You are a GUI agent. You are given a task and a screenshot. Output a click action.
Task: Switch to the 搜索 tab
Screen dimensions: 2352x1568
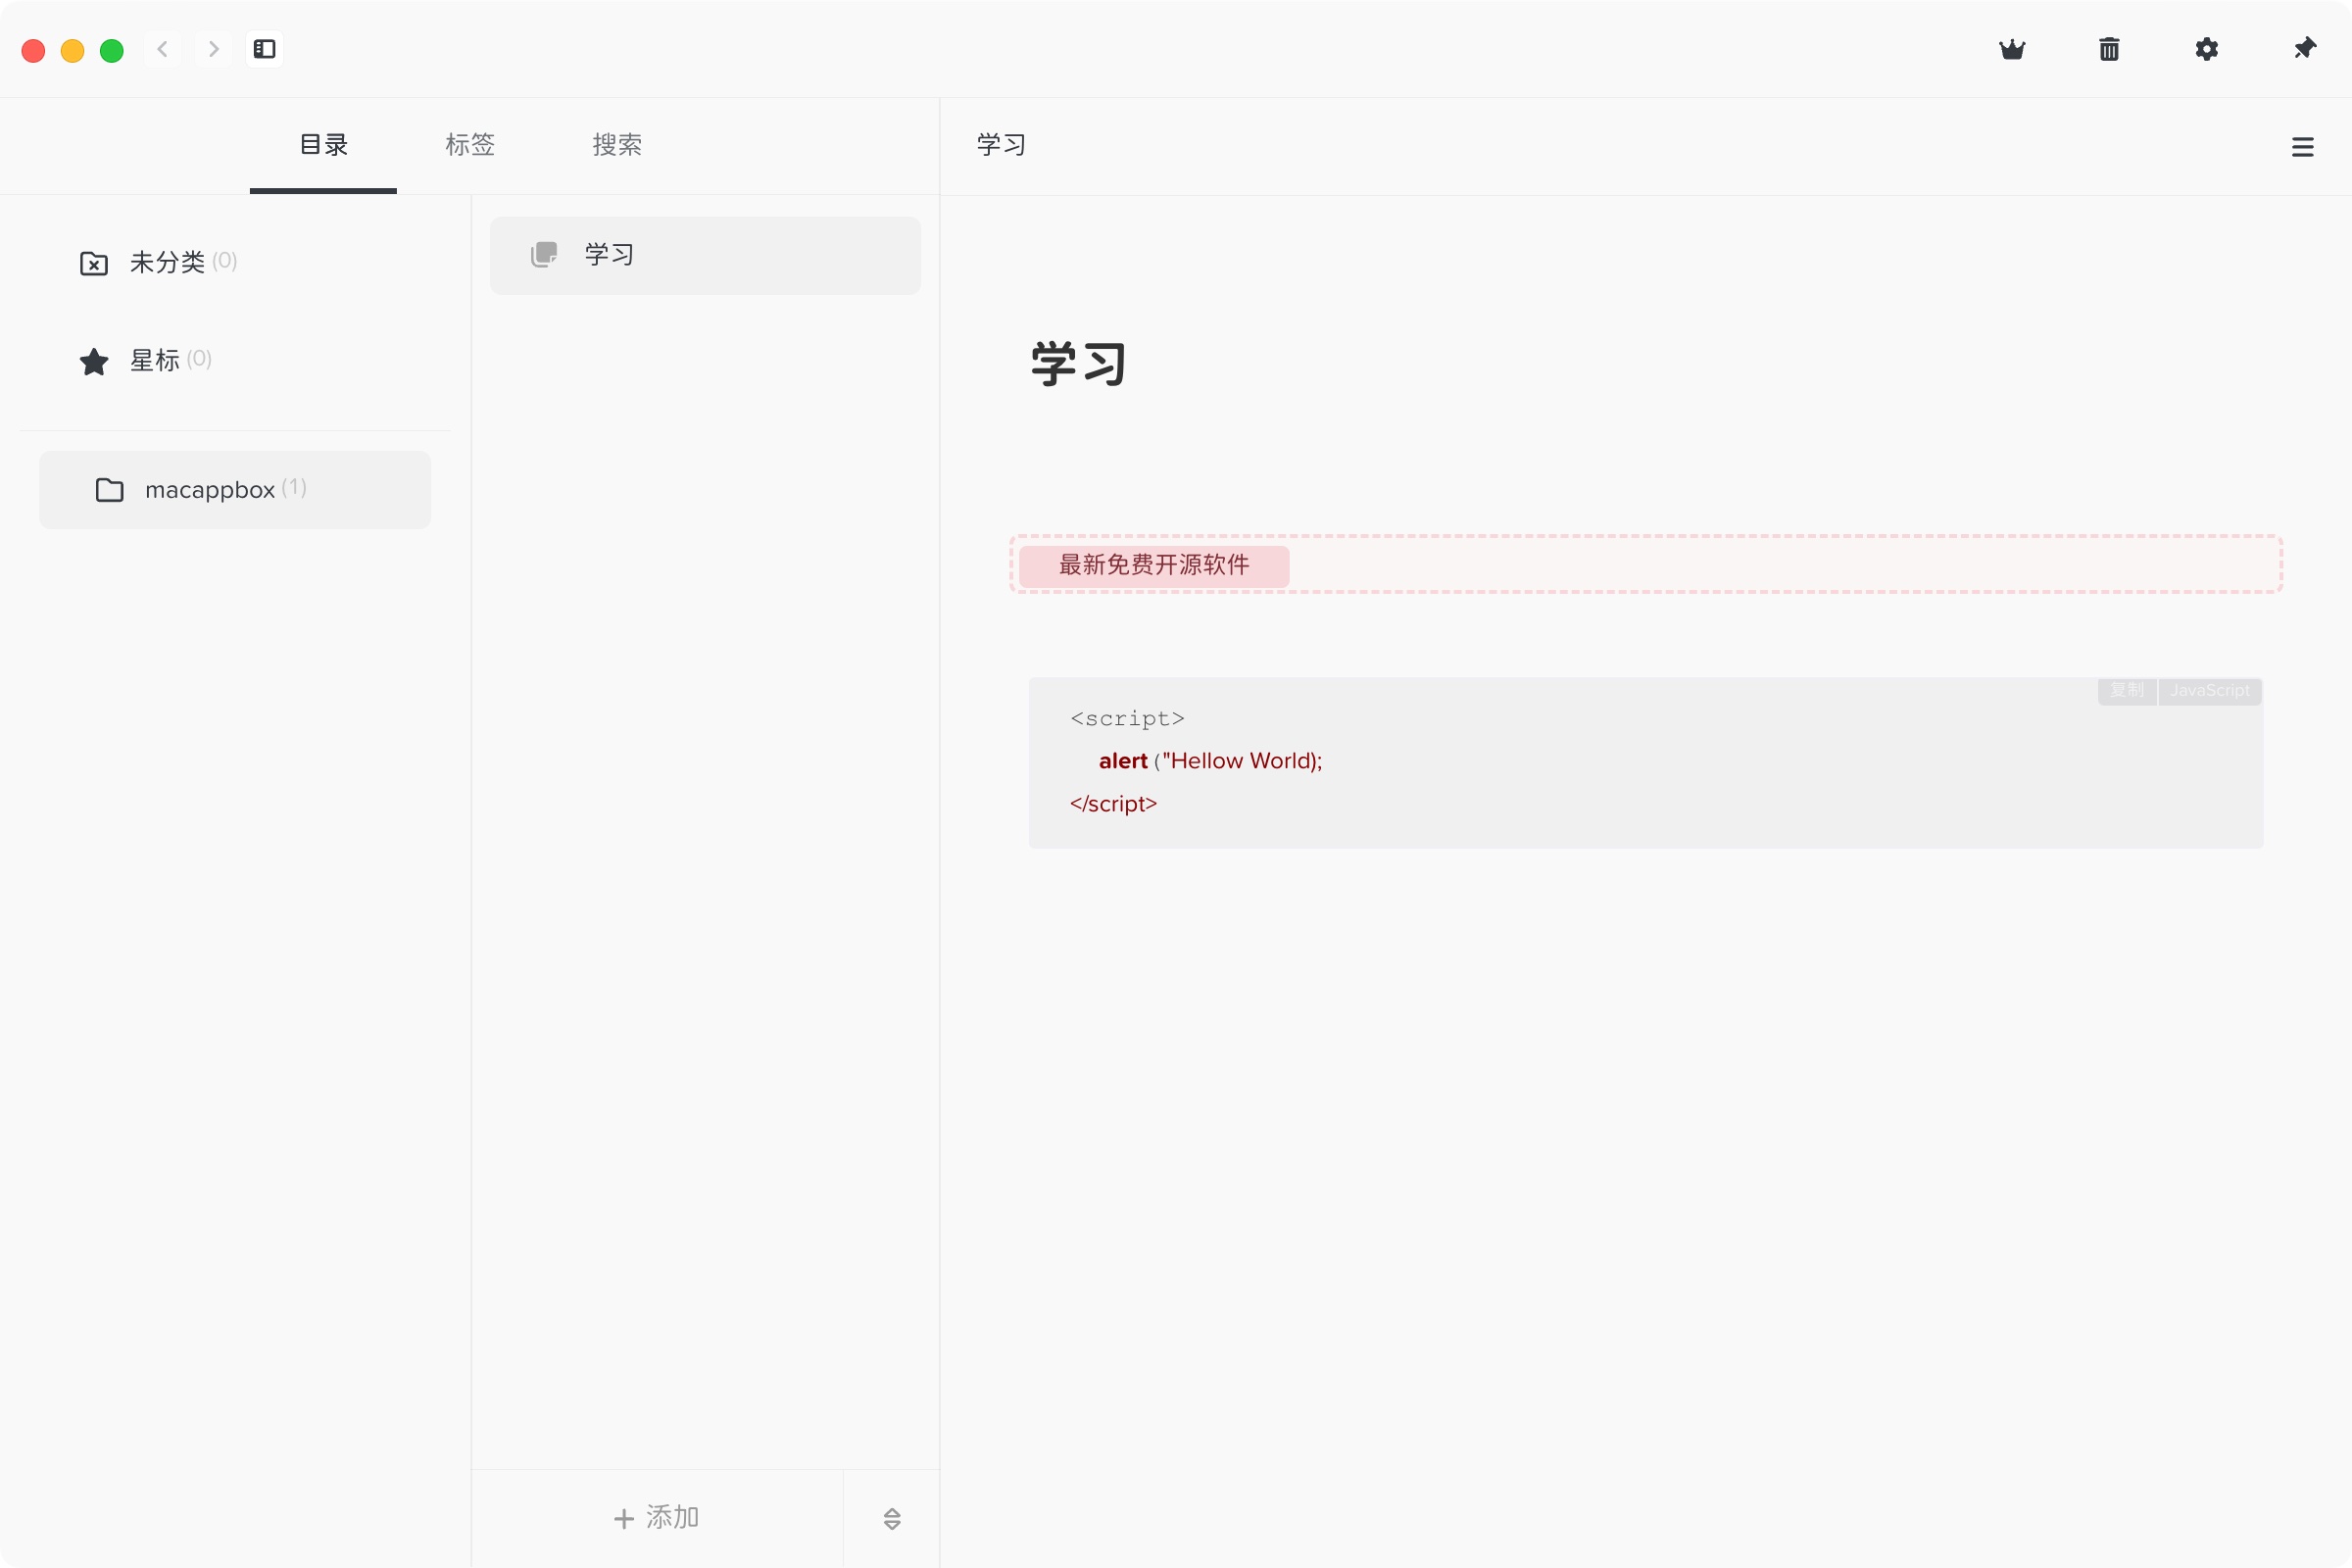click(x=617, y=145)
